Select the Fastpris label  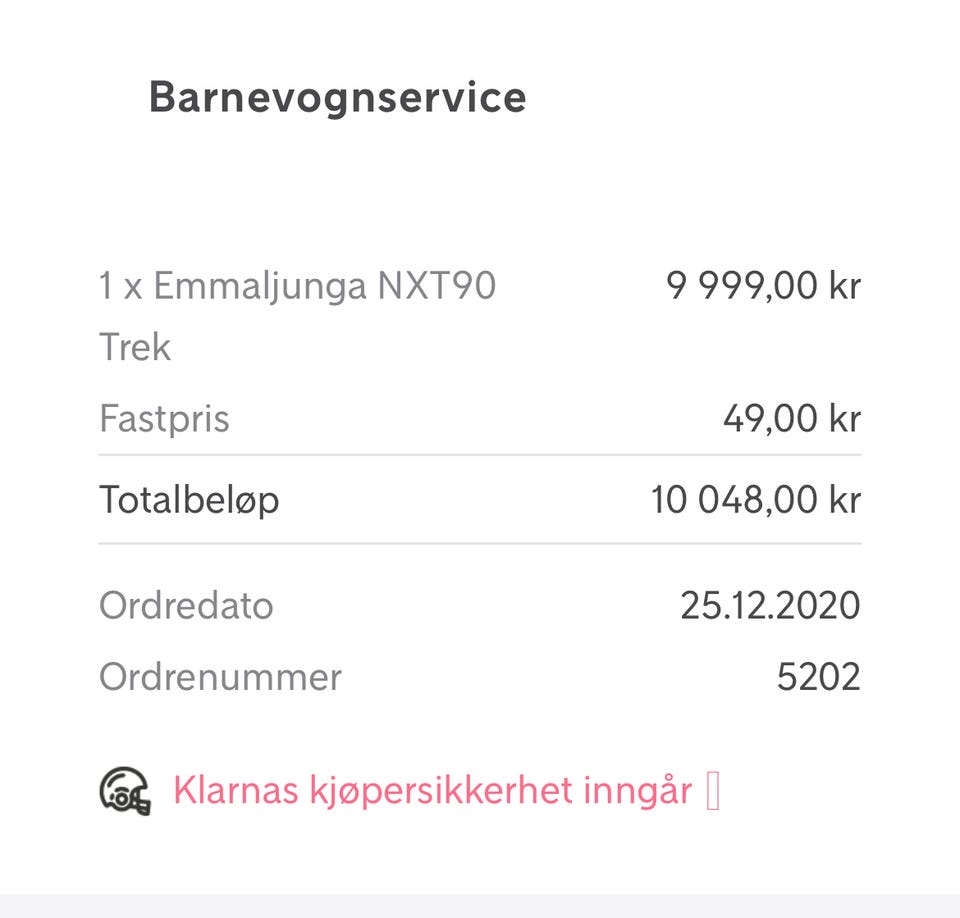pyautogui.click(x=164, y=419)
